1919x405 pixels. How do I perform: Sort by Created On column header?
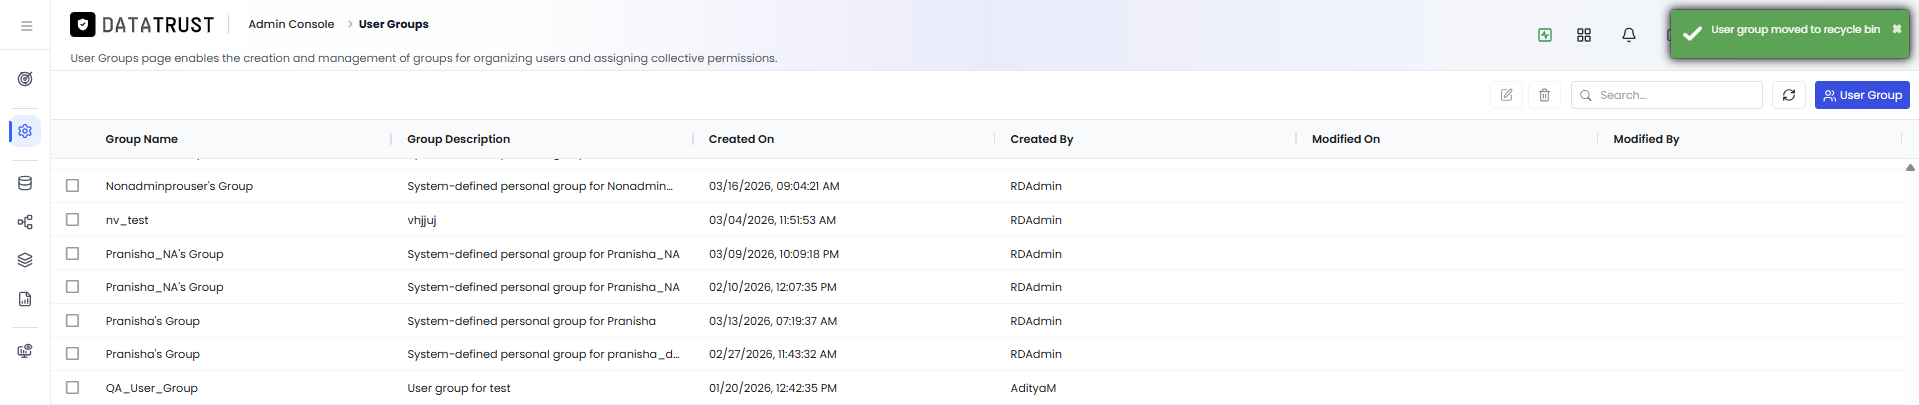(x=741, y=139)
